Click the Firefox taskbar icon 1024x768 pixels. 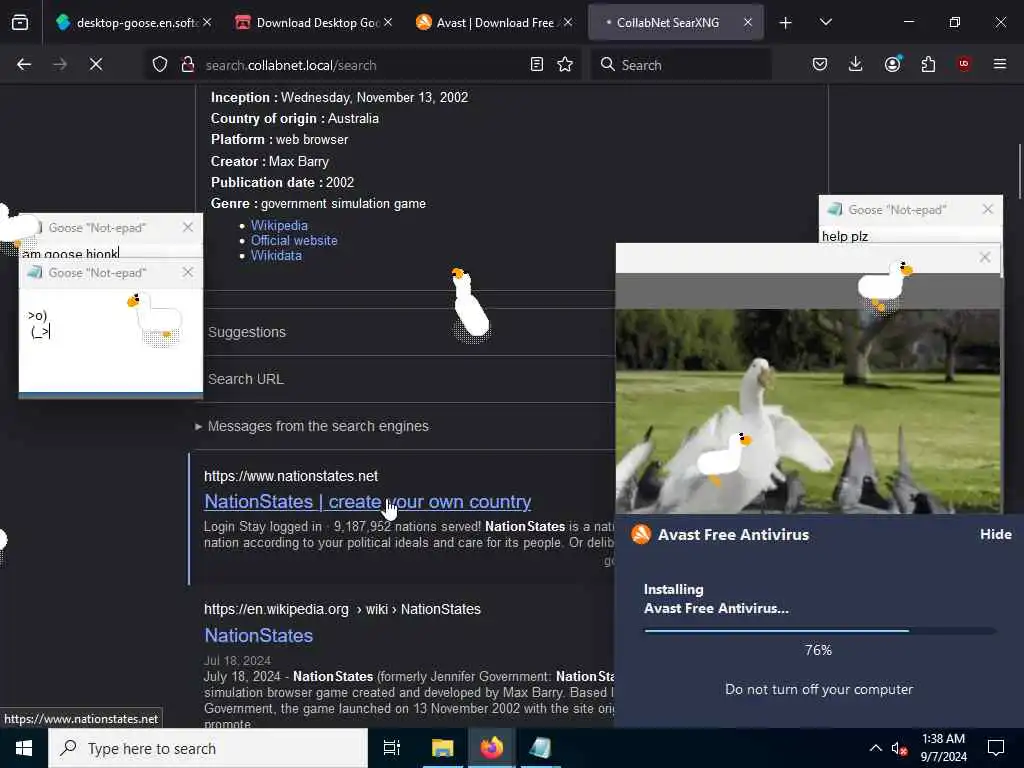[492, 748]
